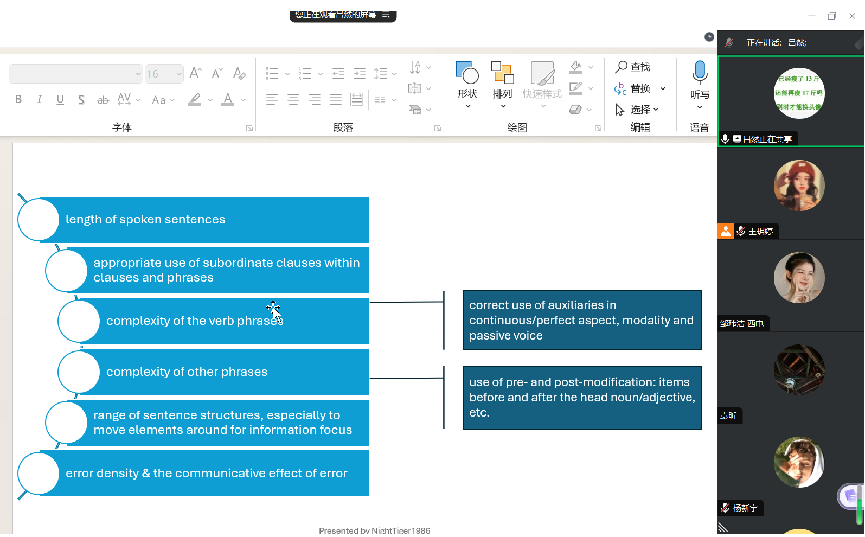Click the clear formatting icon
Viewport: 865px width, 537px height.
(x=239, y=74)
